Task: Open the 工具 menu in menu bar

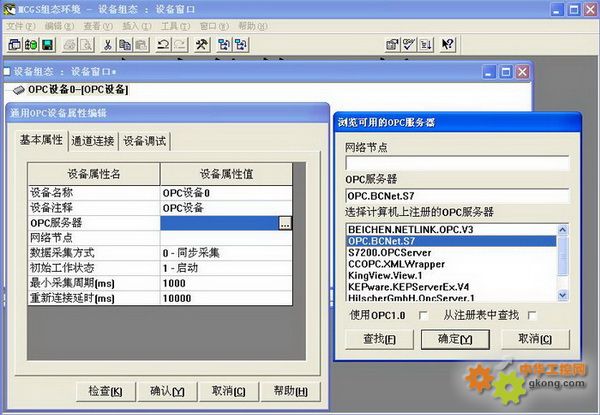Action: click(x=174, y=25)
